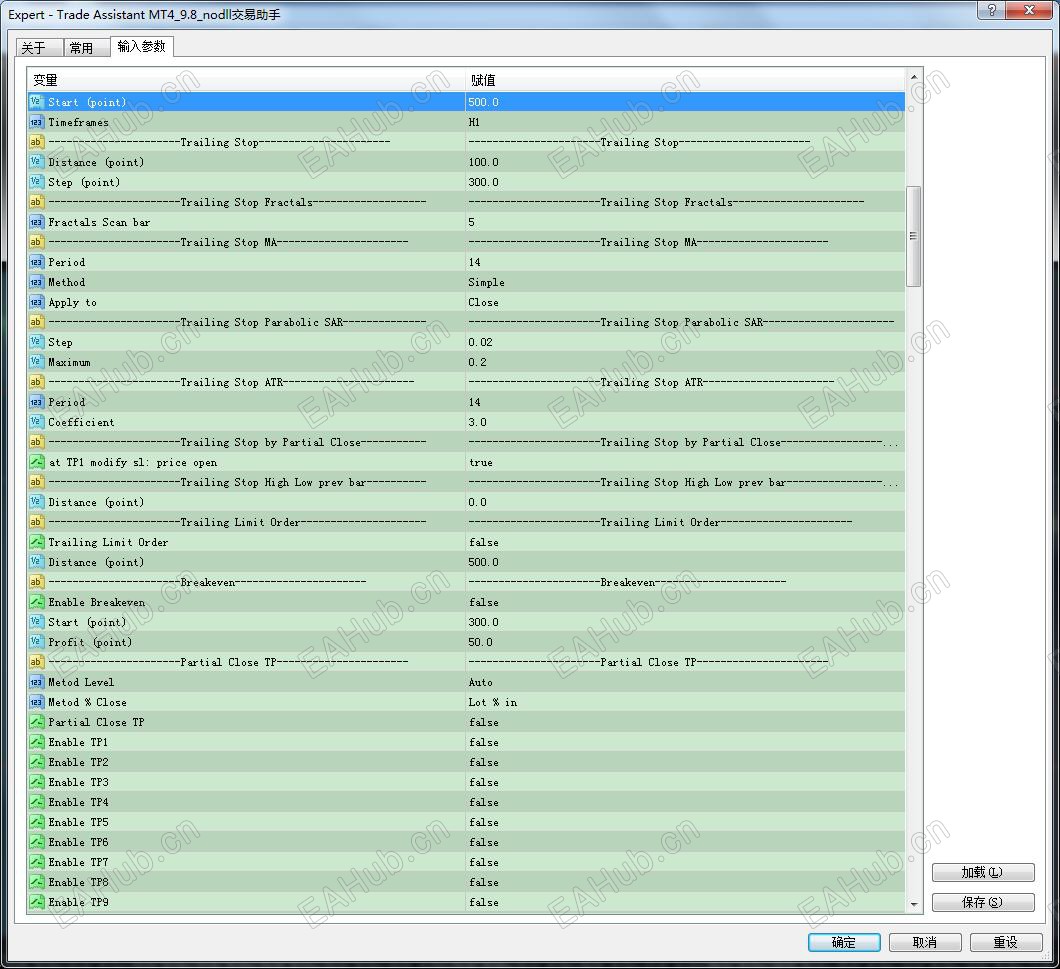Select the 'Partial Close TP' separator label
The height and width of the screenshot is (969, 1060).
228,662
